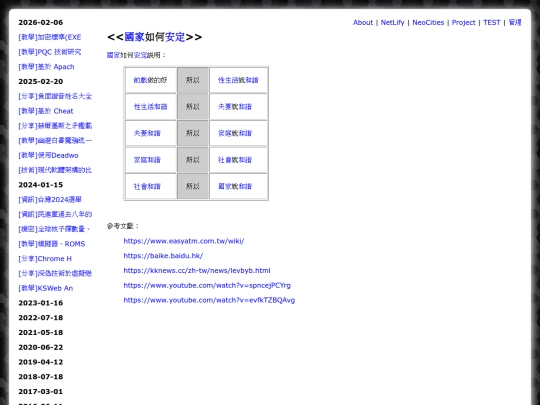Open YouTube link ending evfkTZBQAvg
The height and width of the screenshot is (405, 540).
pyautogui.click(x=209, y=300)
